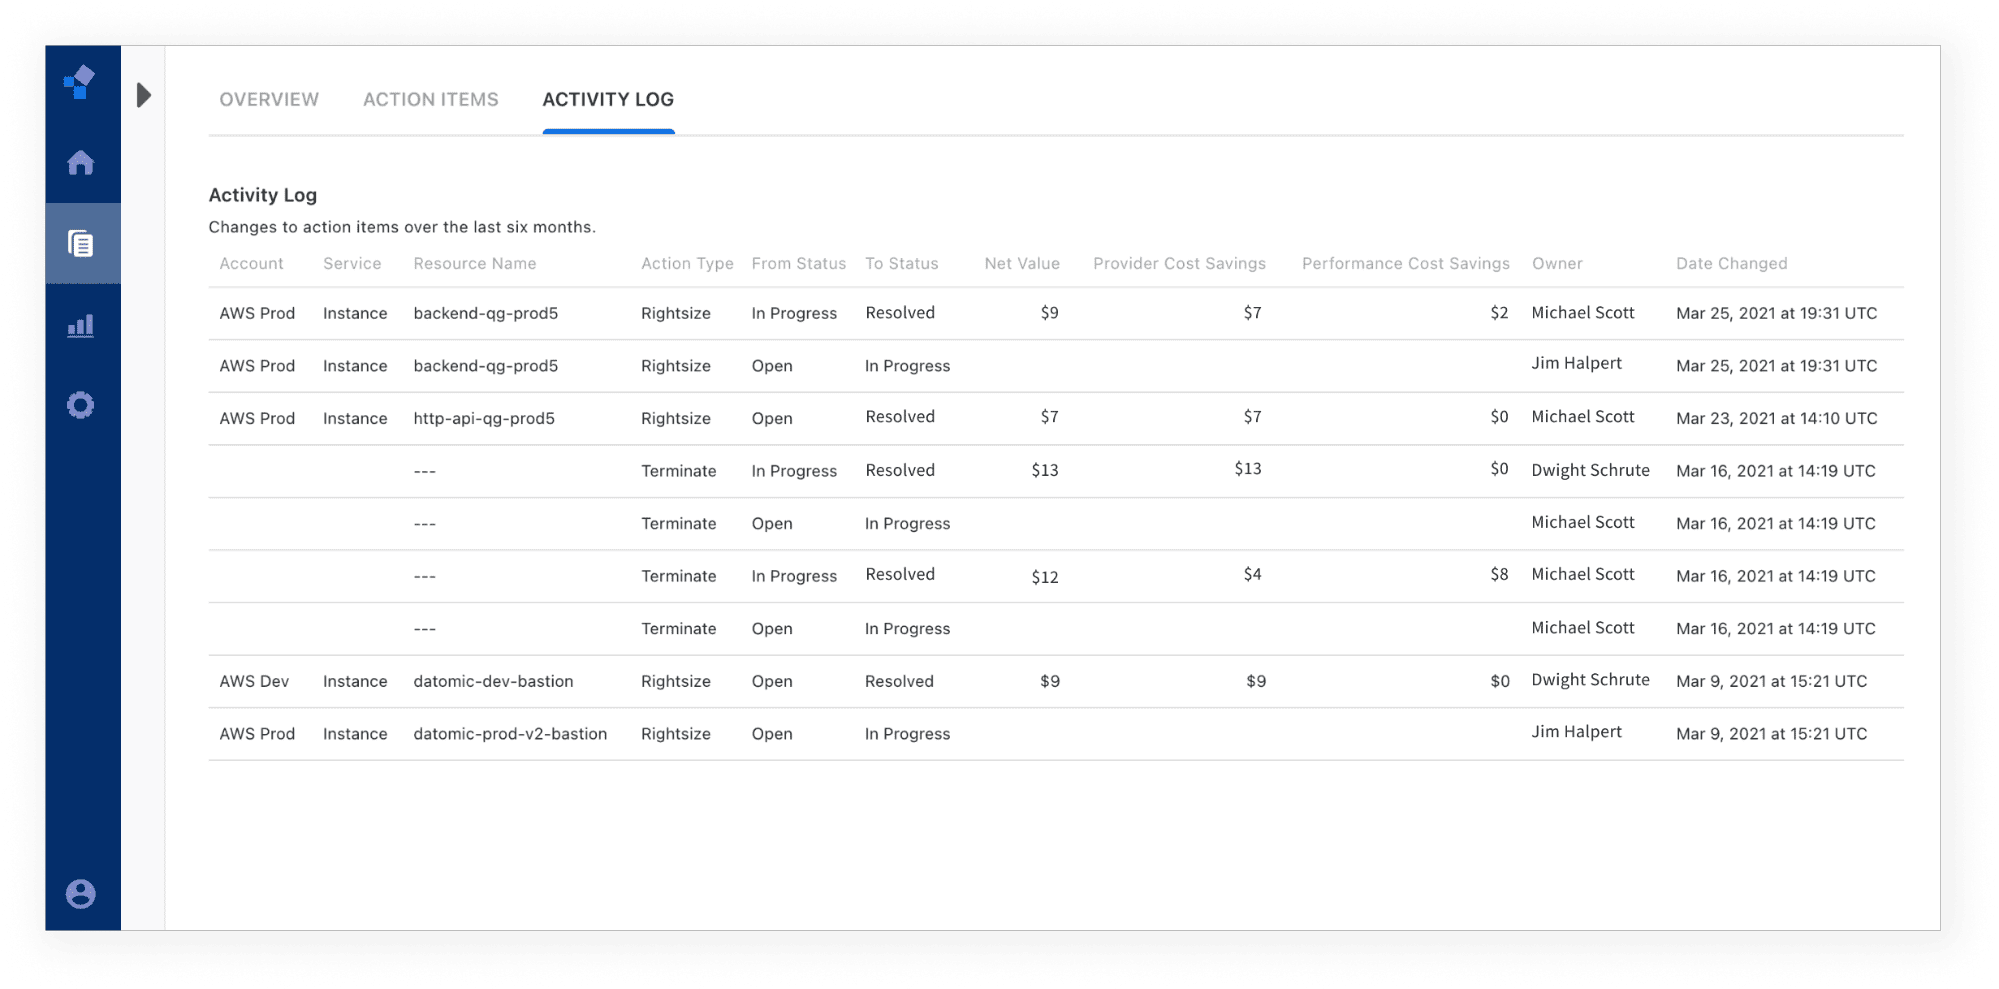Select the documents/reports sidebar icon
This screenshot has width=1999, height=989.
click(x=81, y=243)
